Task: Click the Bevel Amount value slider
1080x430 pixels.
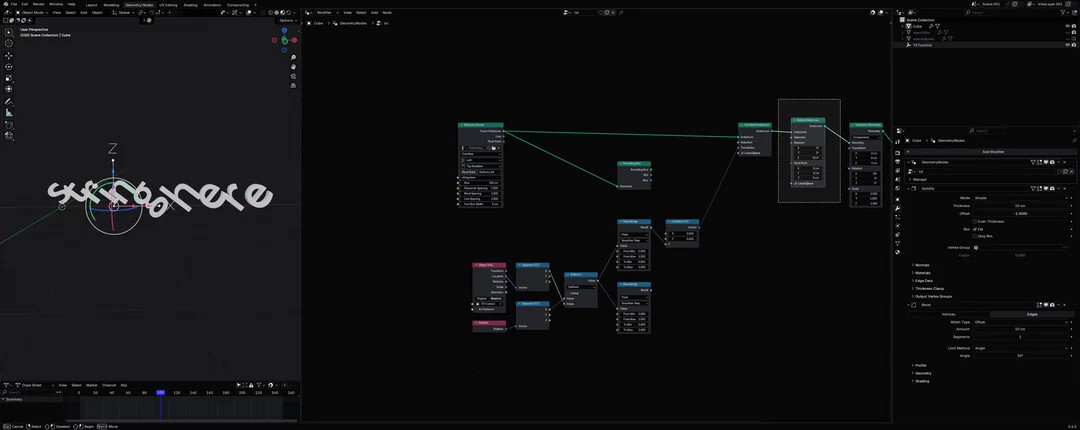Action: click(1022, 329)
